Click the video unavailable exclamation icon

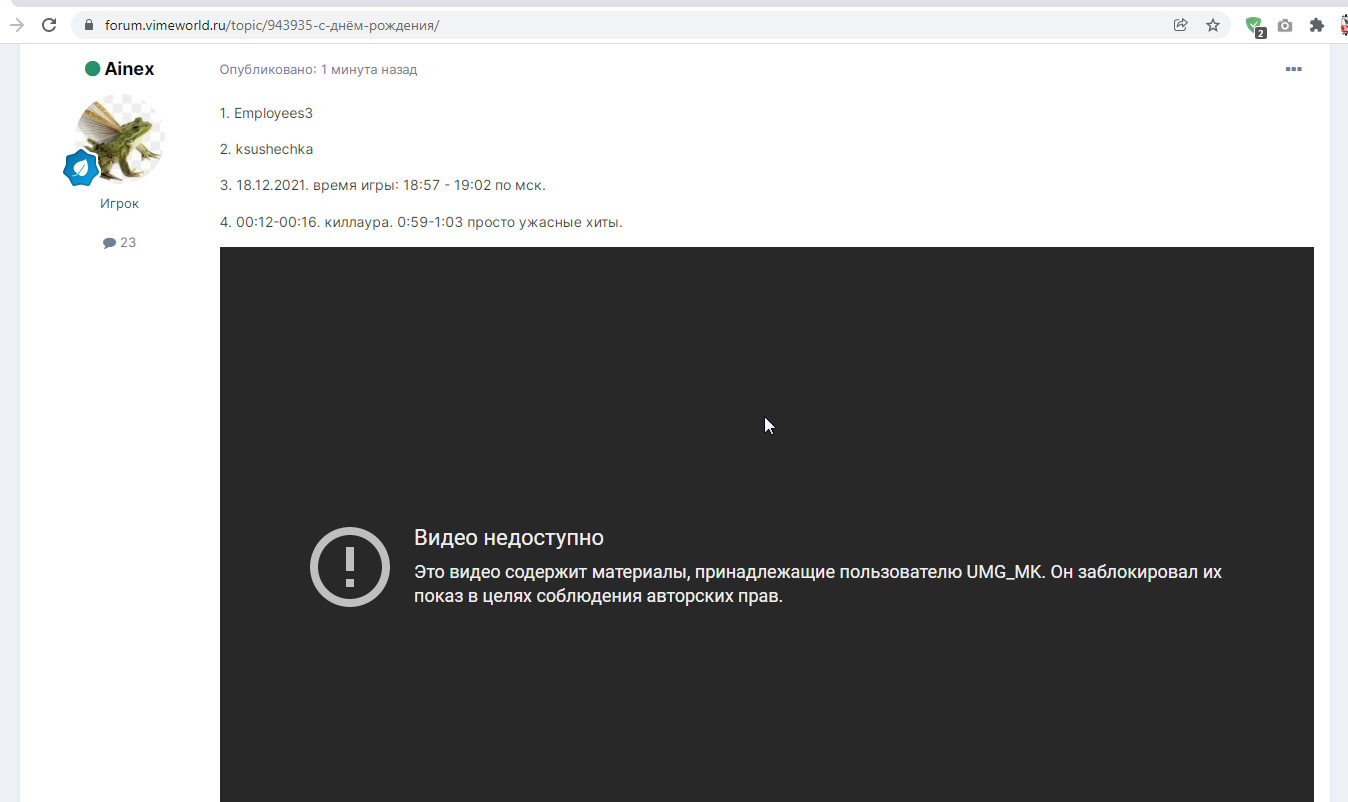point(349,566)
